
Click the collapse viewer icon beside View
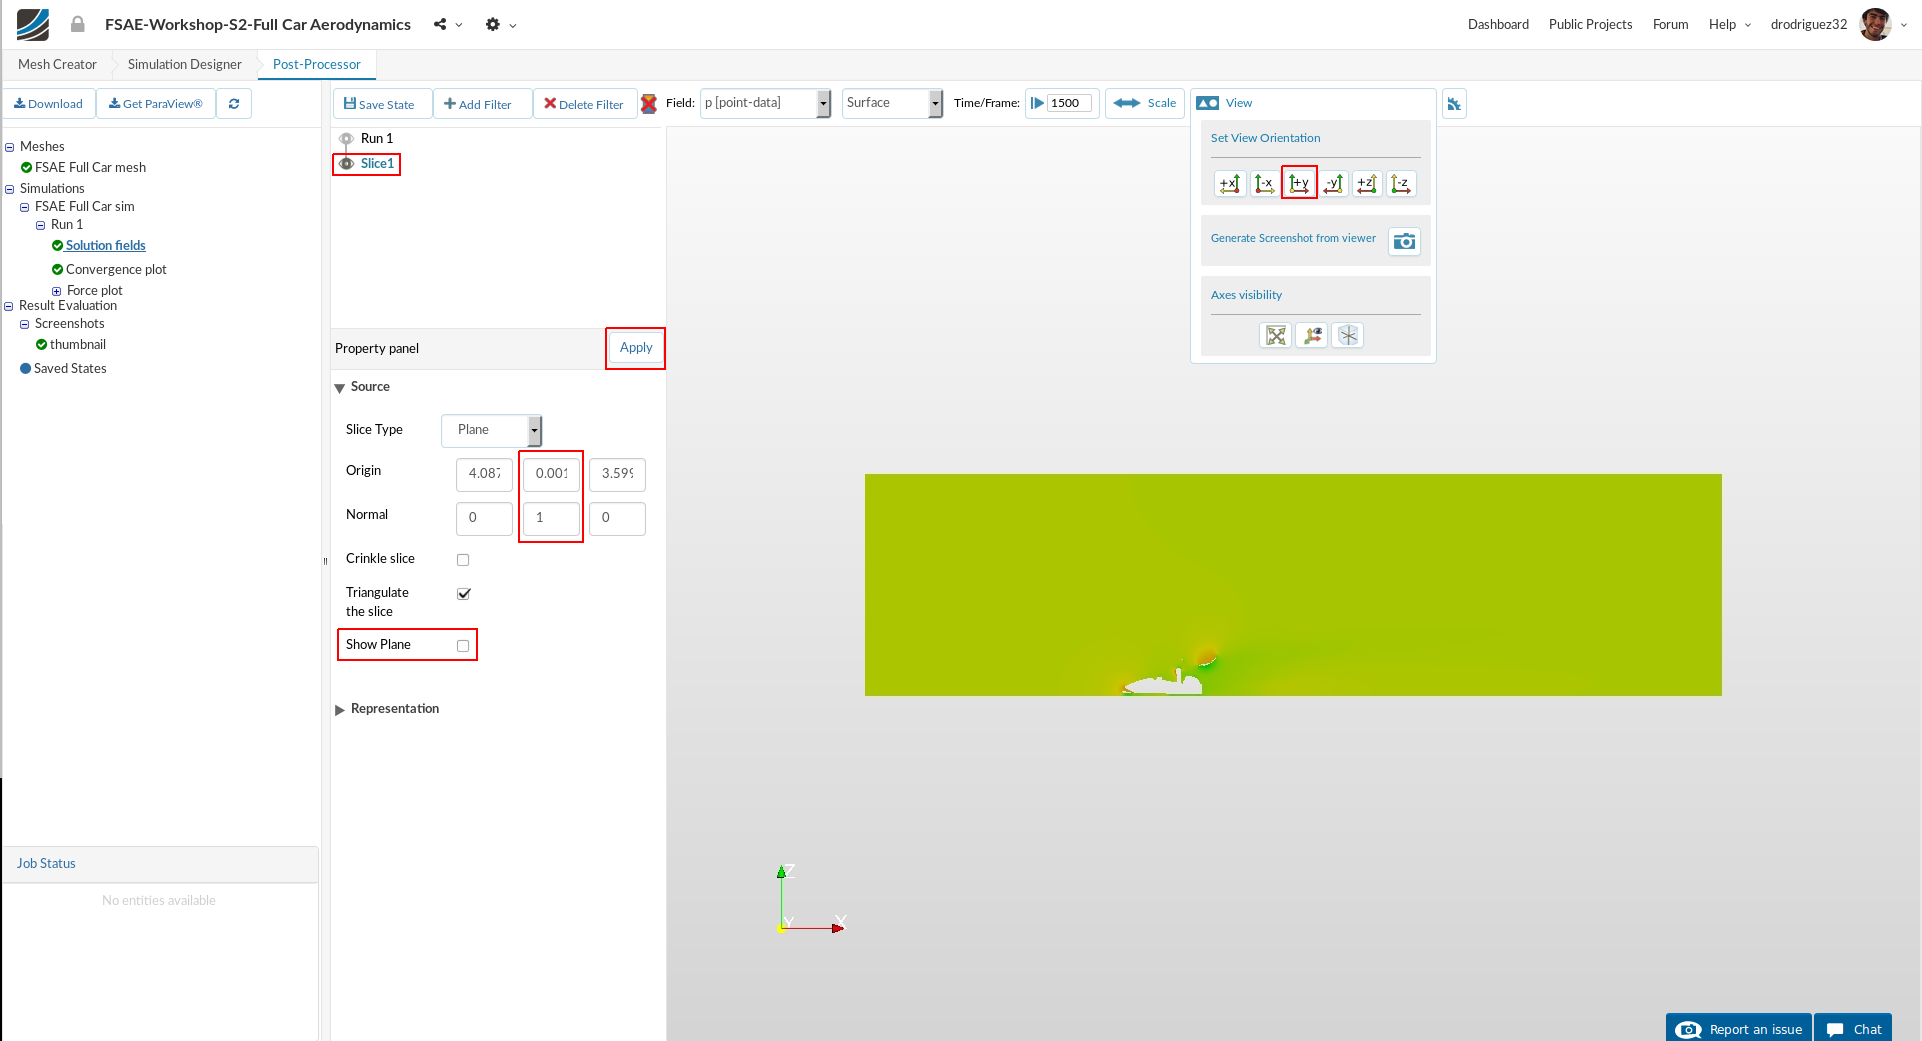click(1454, 104)
